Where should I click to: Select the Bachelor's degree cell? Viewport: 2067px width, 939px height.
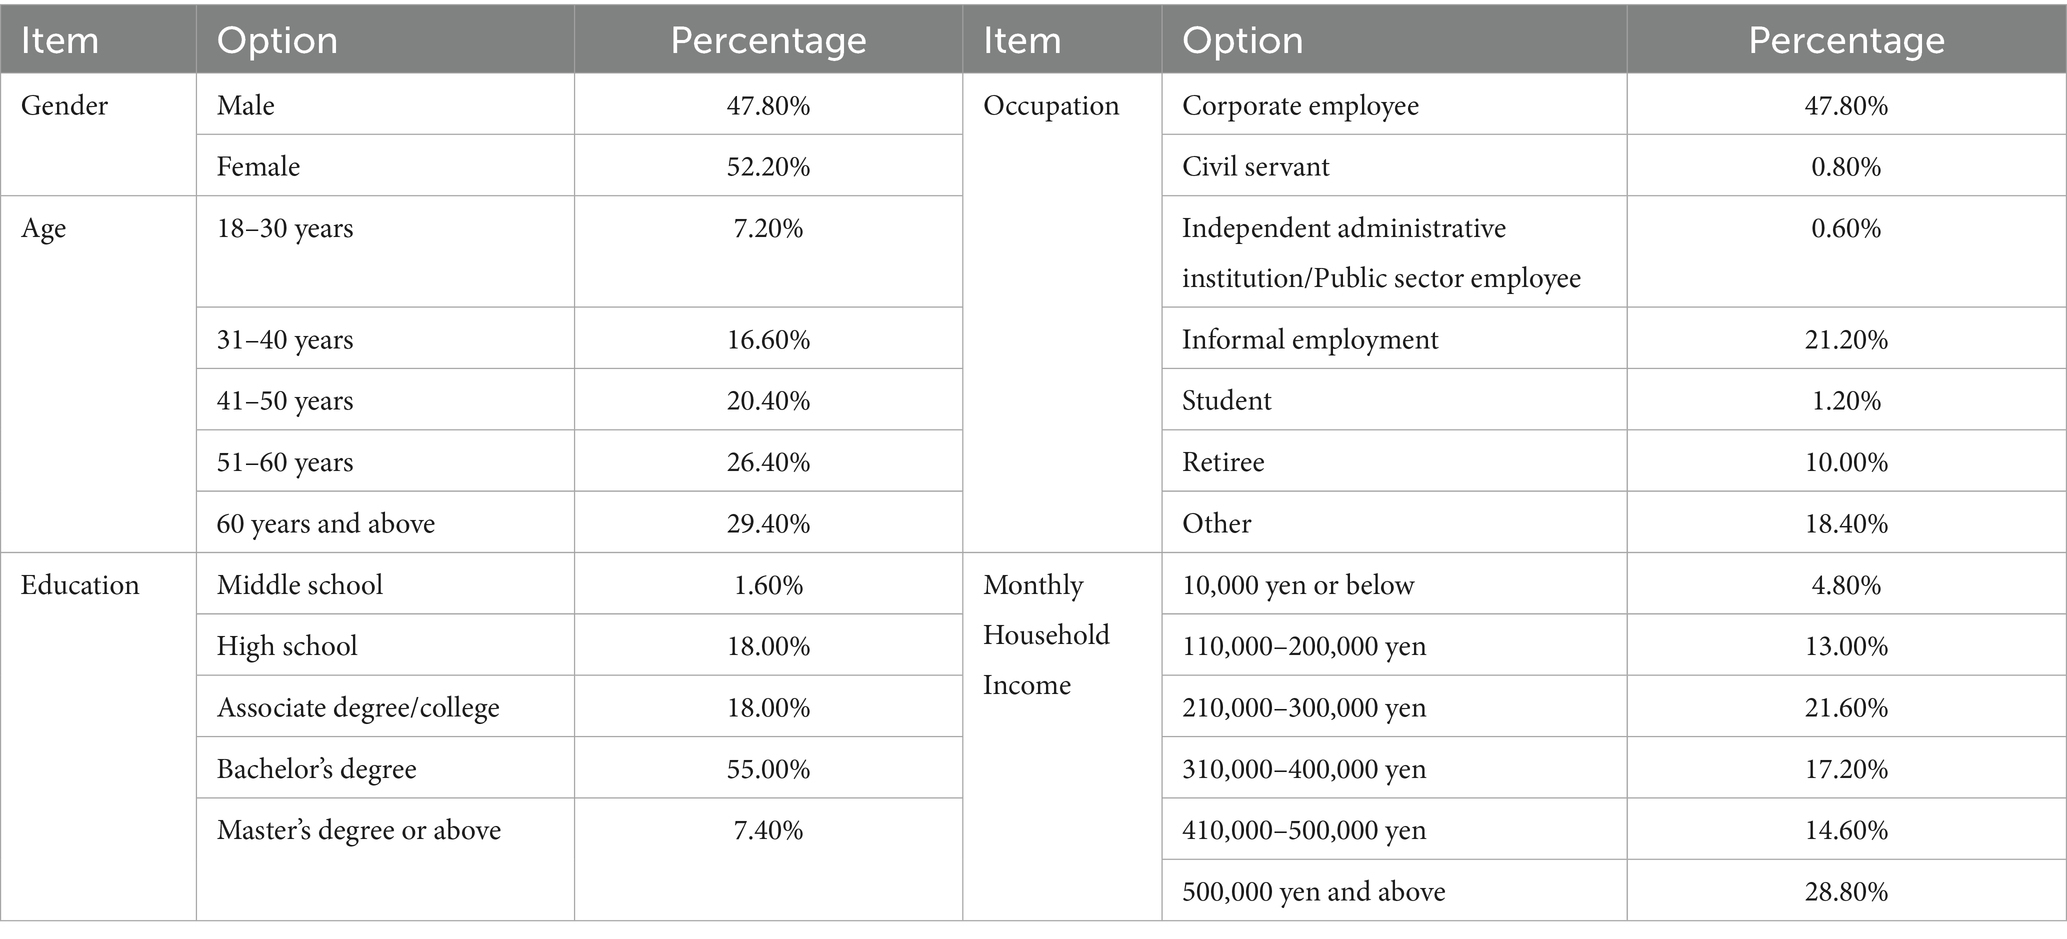[x=317, y=769]
